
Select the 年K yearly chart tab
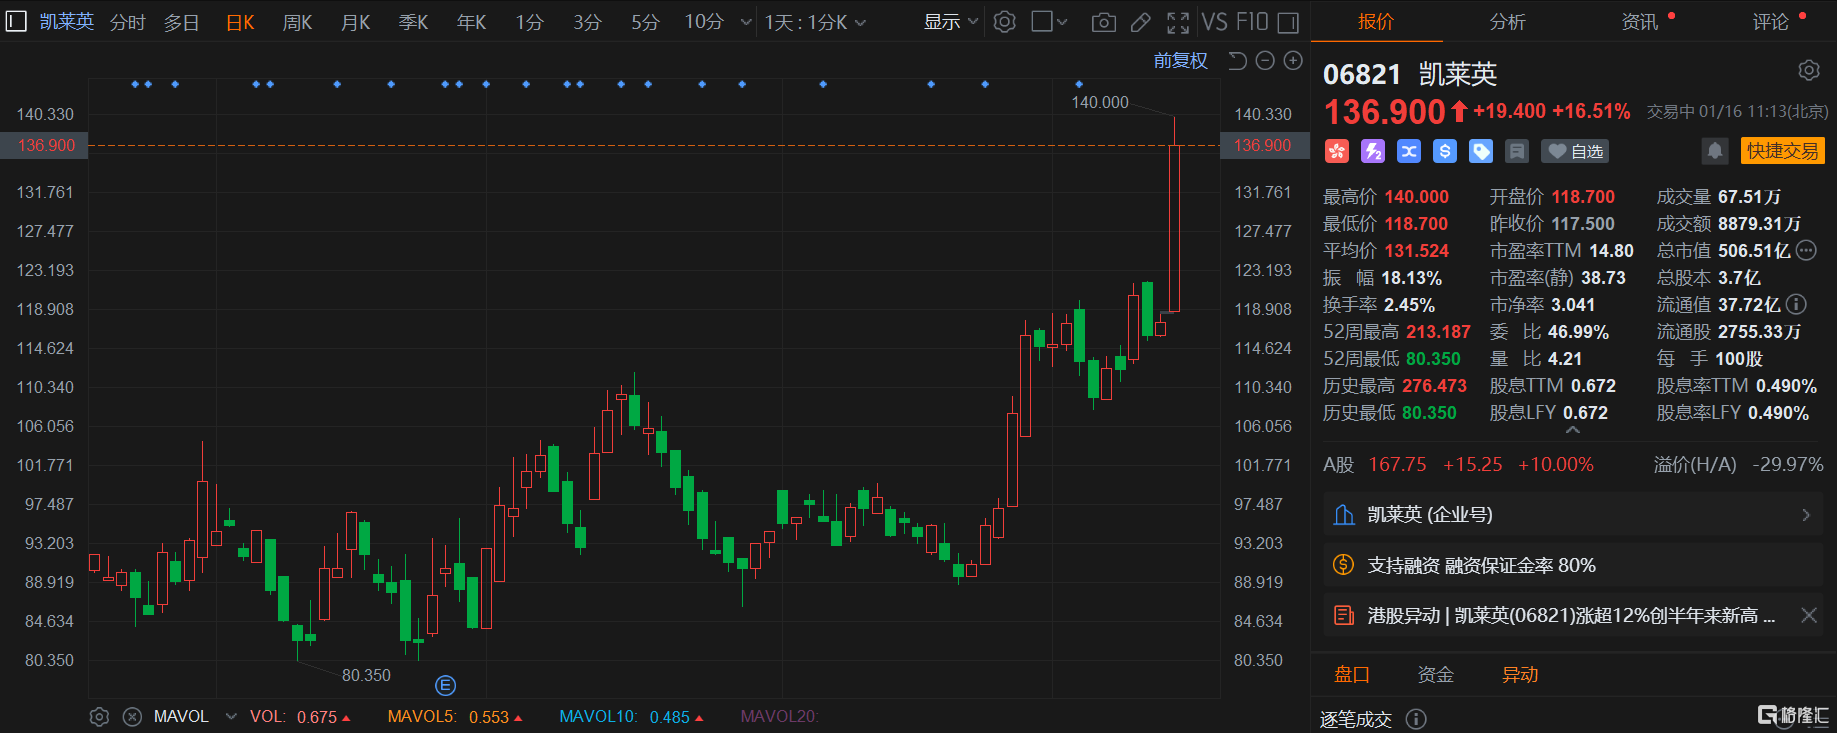click(471, 22)
